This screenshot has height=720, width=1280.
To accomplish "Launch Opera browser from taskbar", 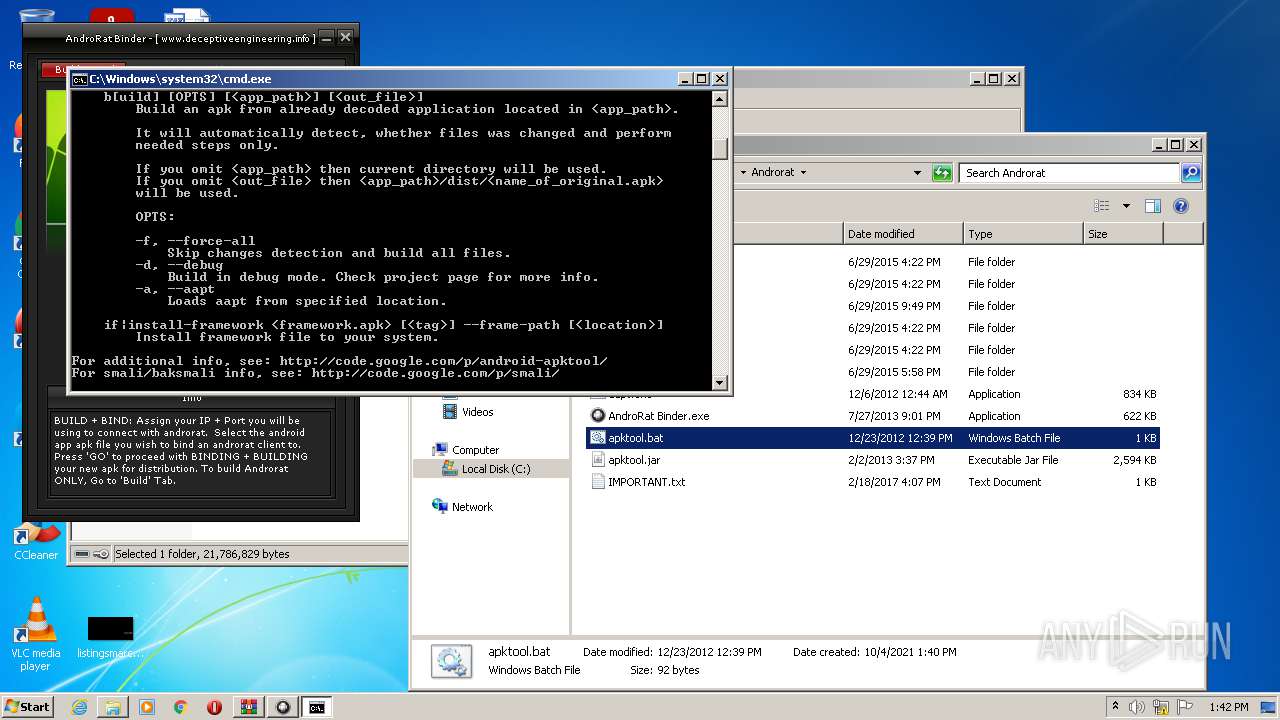I will (x=214, y=707).
